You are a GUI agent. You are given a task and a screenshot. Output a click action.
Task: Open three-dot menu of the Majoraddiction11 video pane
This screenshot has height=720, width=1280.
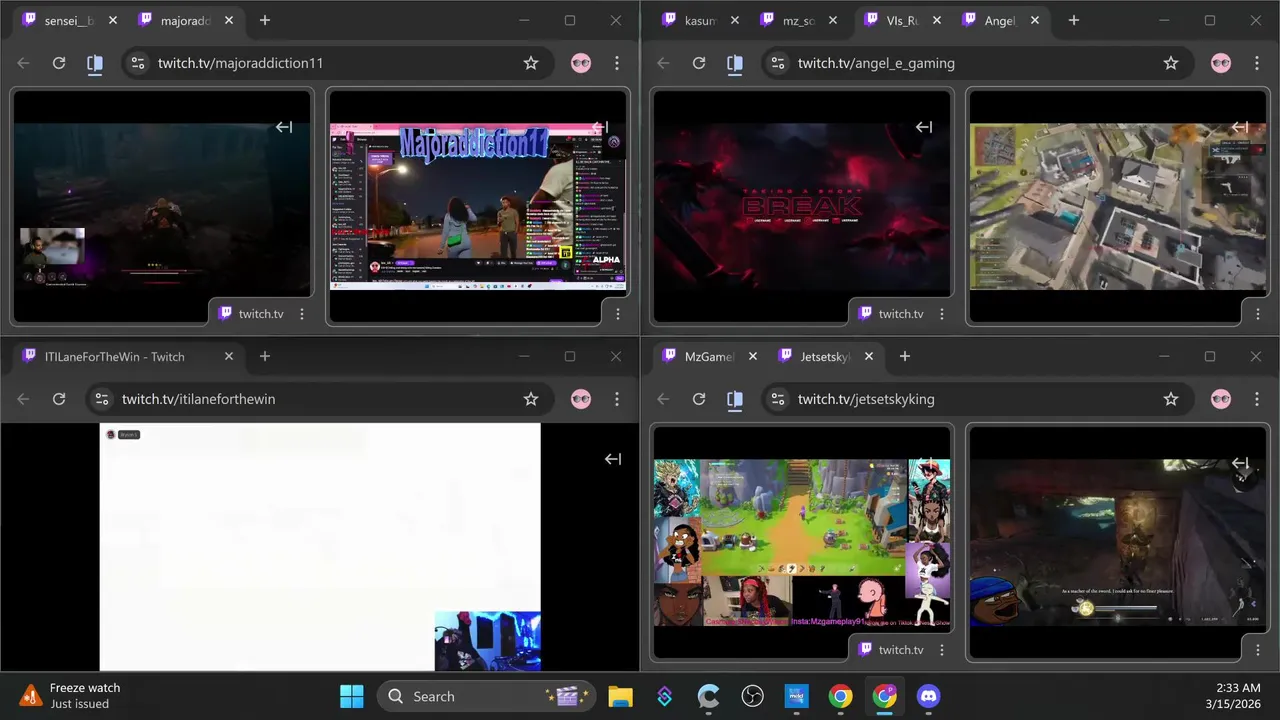point(618,314)
